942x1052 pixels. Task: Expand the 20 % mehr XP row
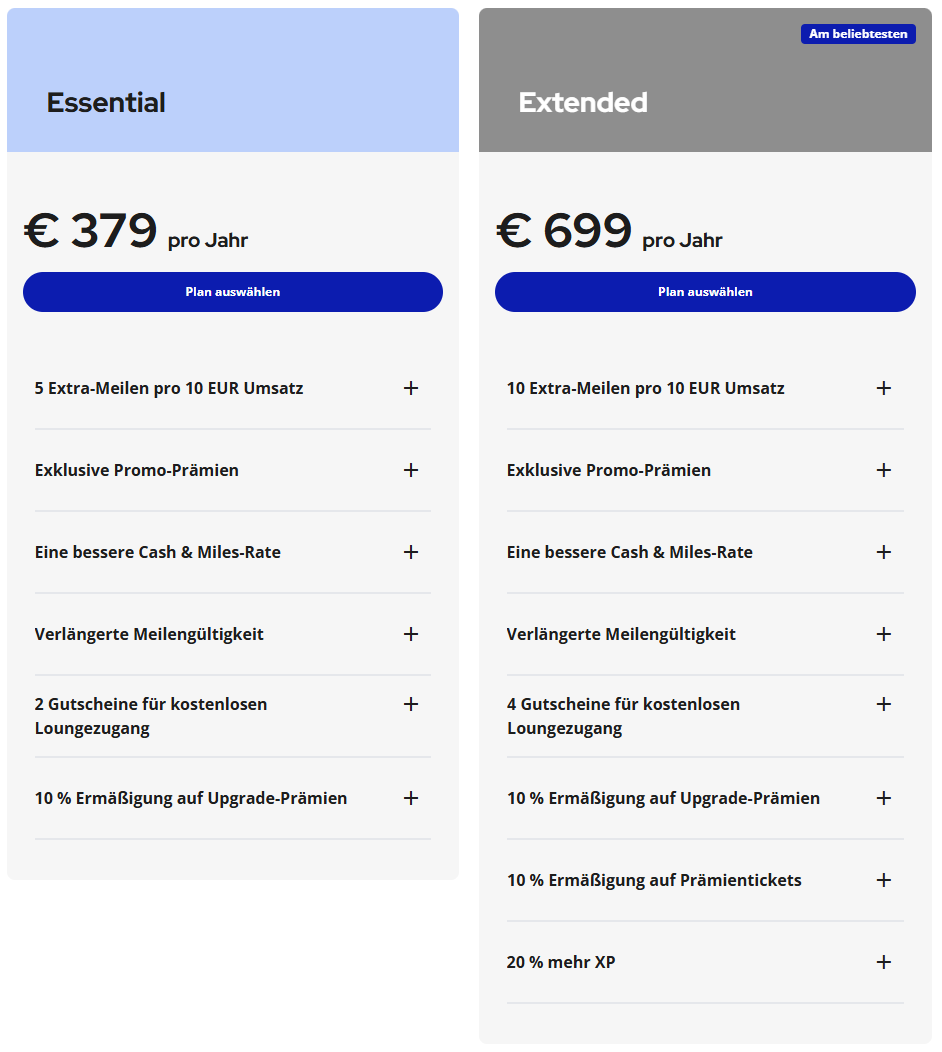click(883, 962)
